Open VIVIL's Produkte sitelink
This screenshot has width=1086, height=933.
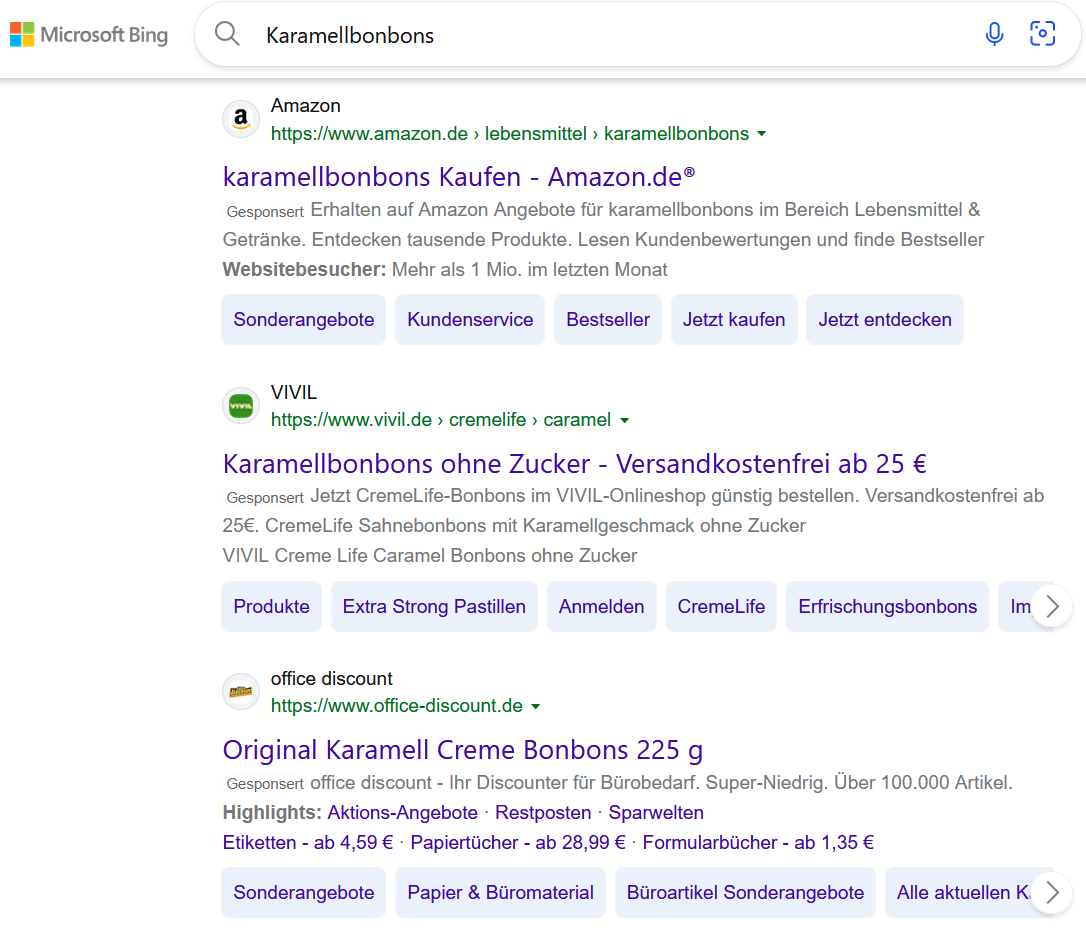pos(272,606)
